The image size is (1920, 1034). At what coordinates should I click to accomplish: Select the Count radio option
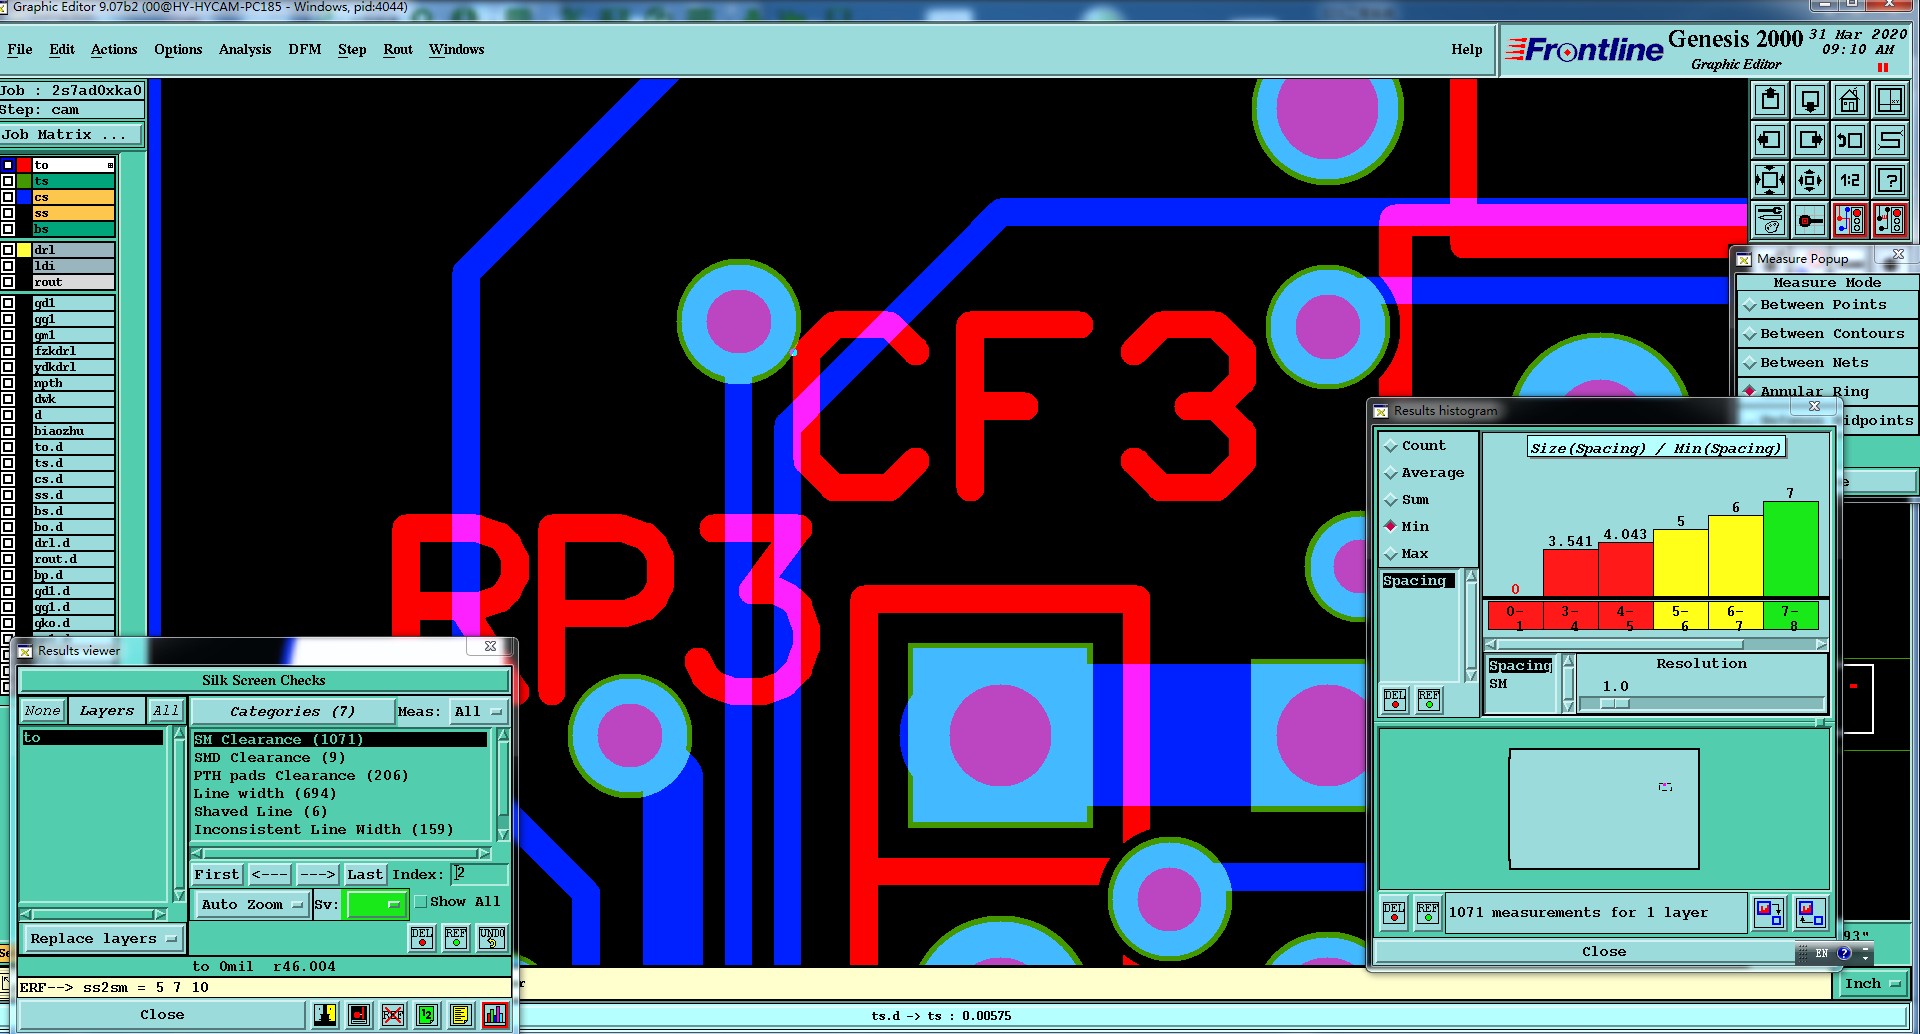pos(1414,446)
